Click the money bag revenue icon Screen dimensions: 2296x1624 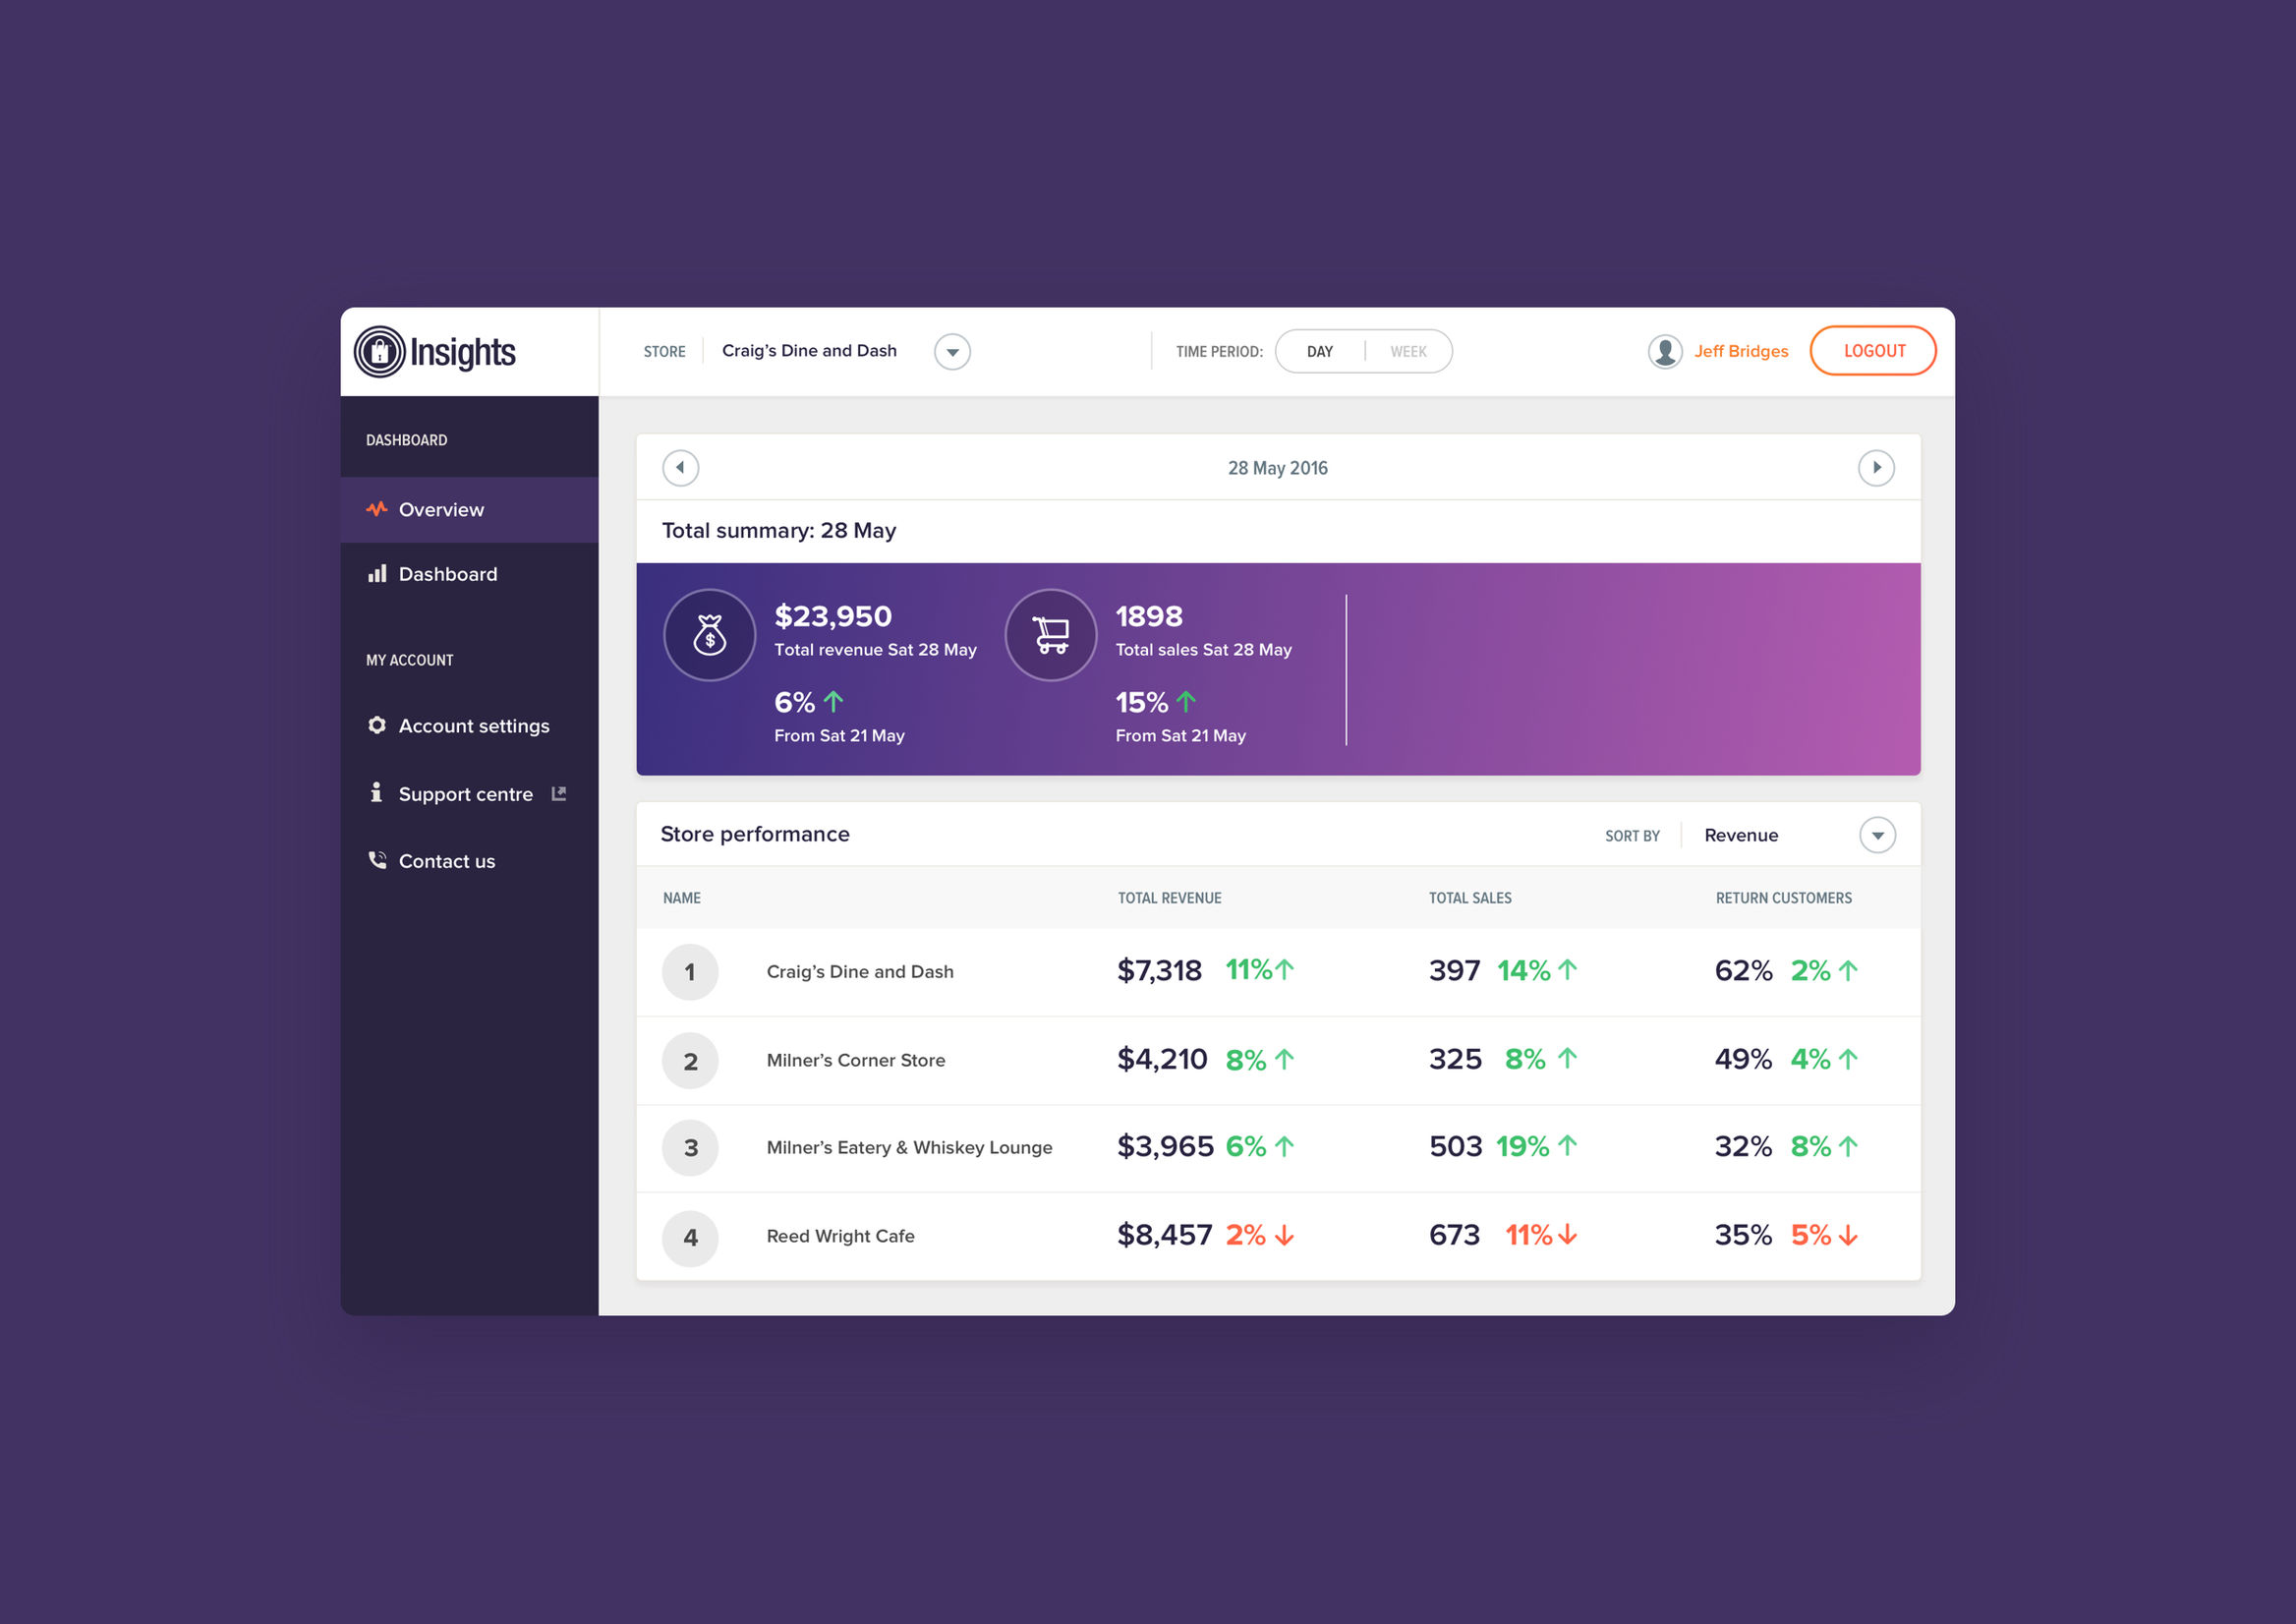710,635
